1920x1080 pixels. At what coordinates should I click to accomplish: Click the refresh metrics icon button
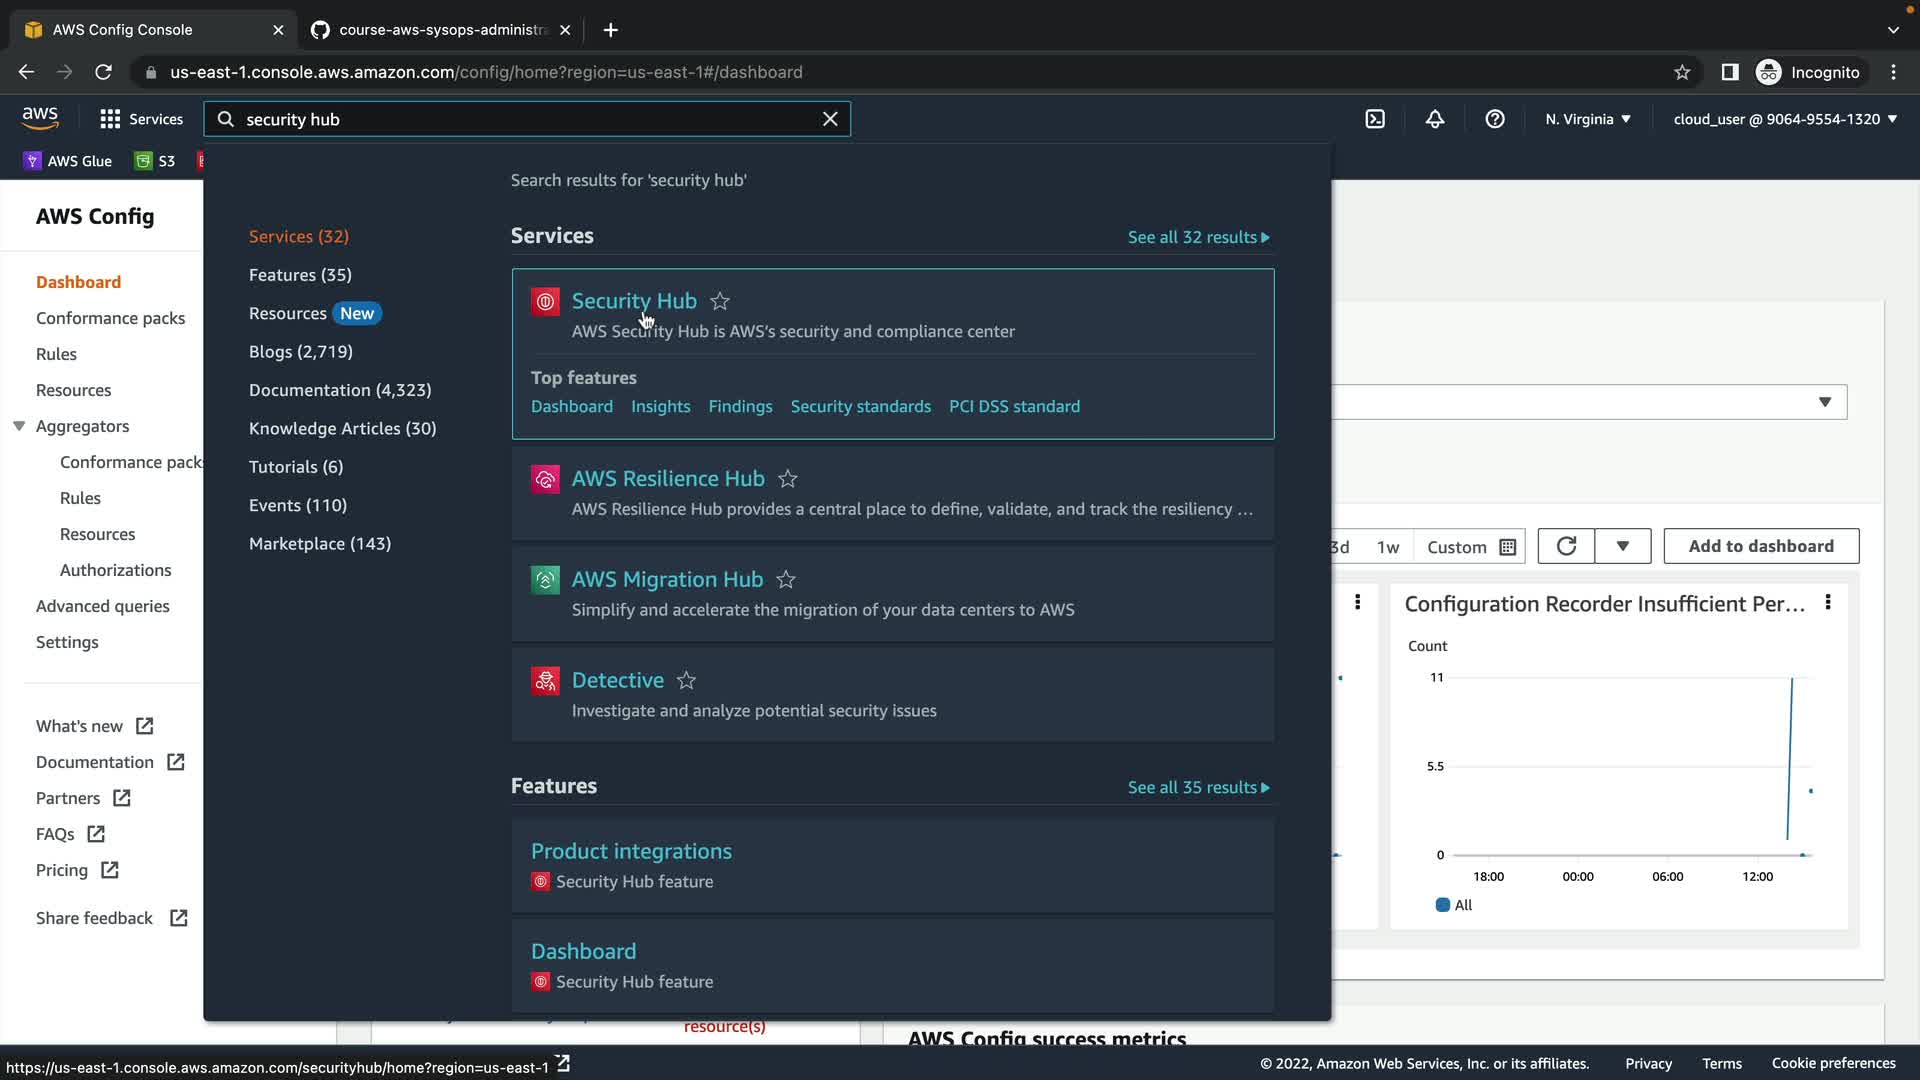(1566, 546)
